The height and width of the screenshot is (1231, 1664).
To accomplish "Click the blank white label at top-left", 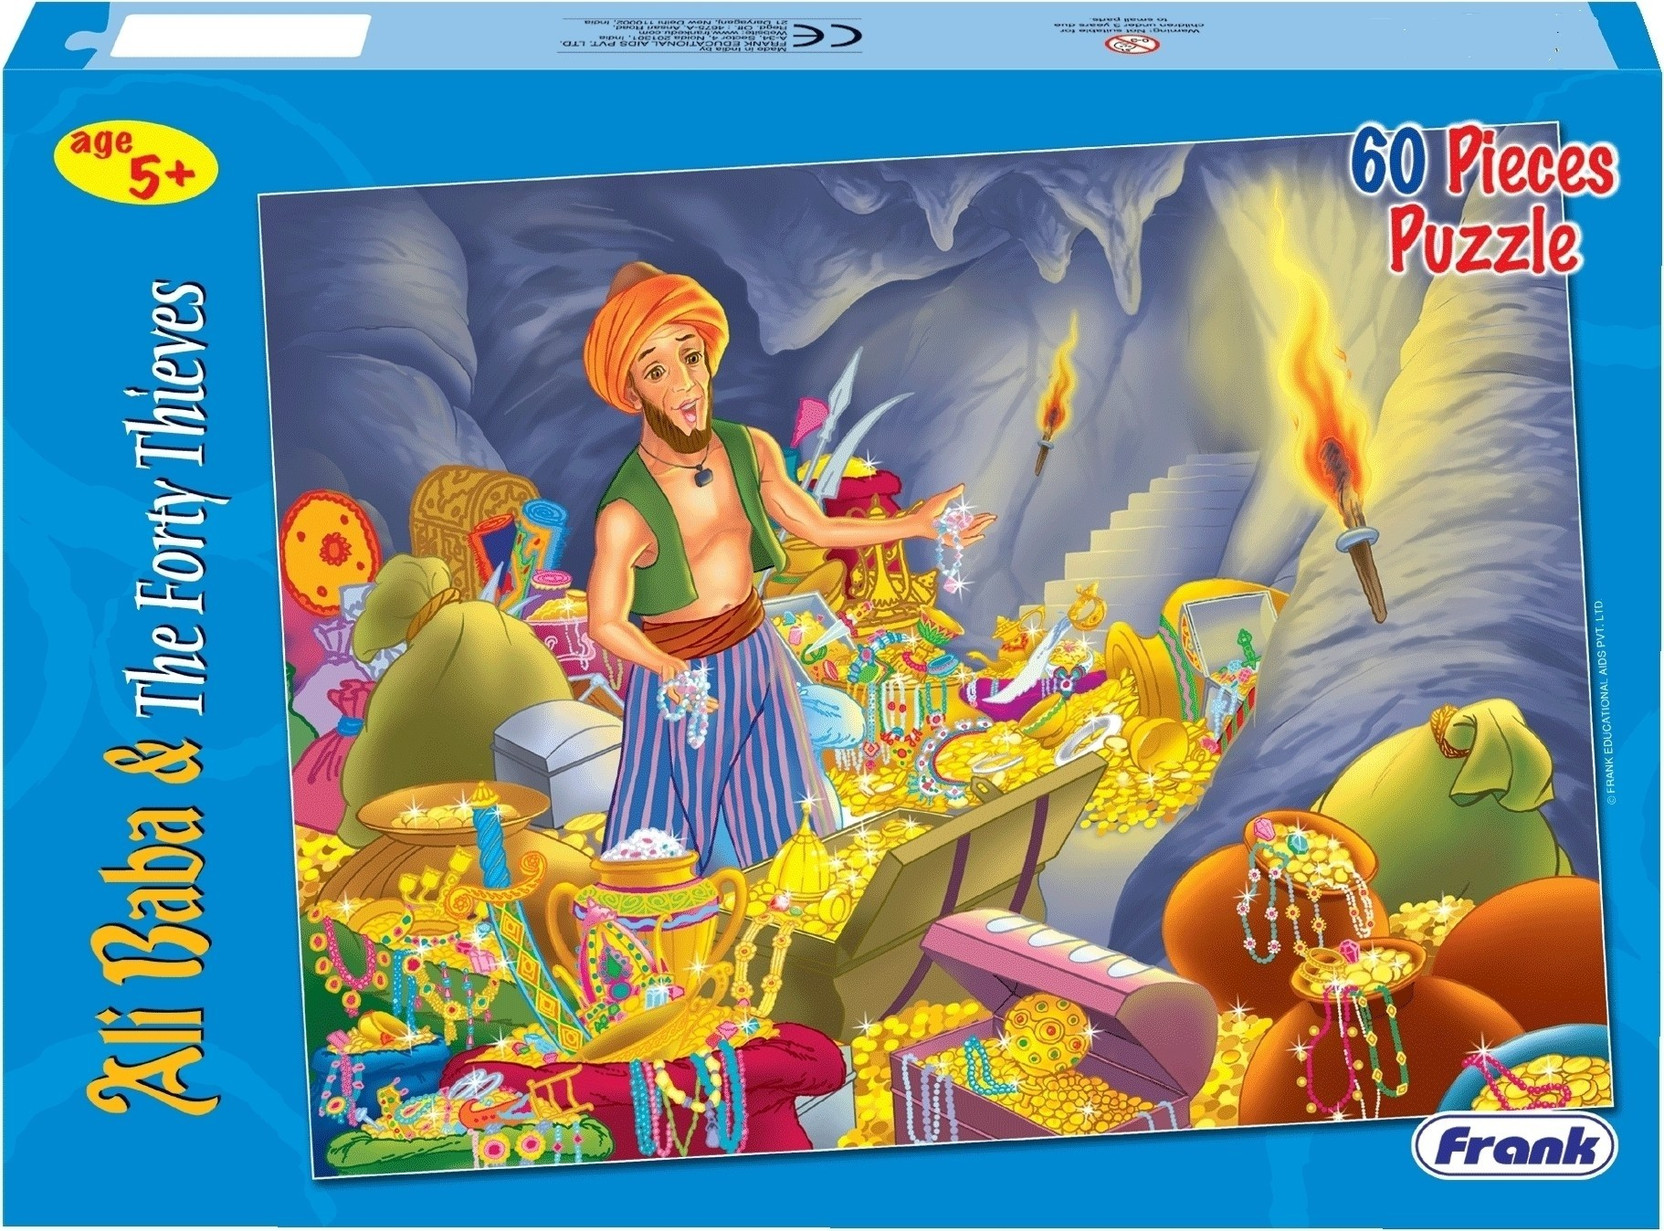I will tap(239, 38).
